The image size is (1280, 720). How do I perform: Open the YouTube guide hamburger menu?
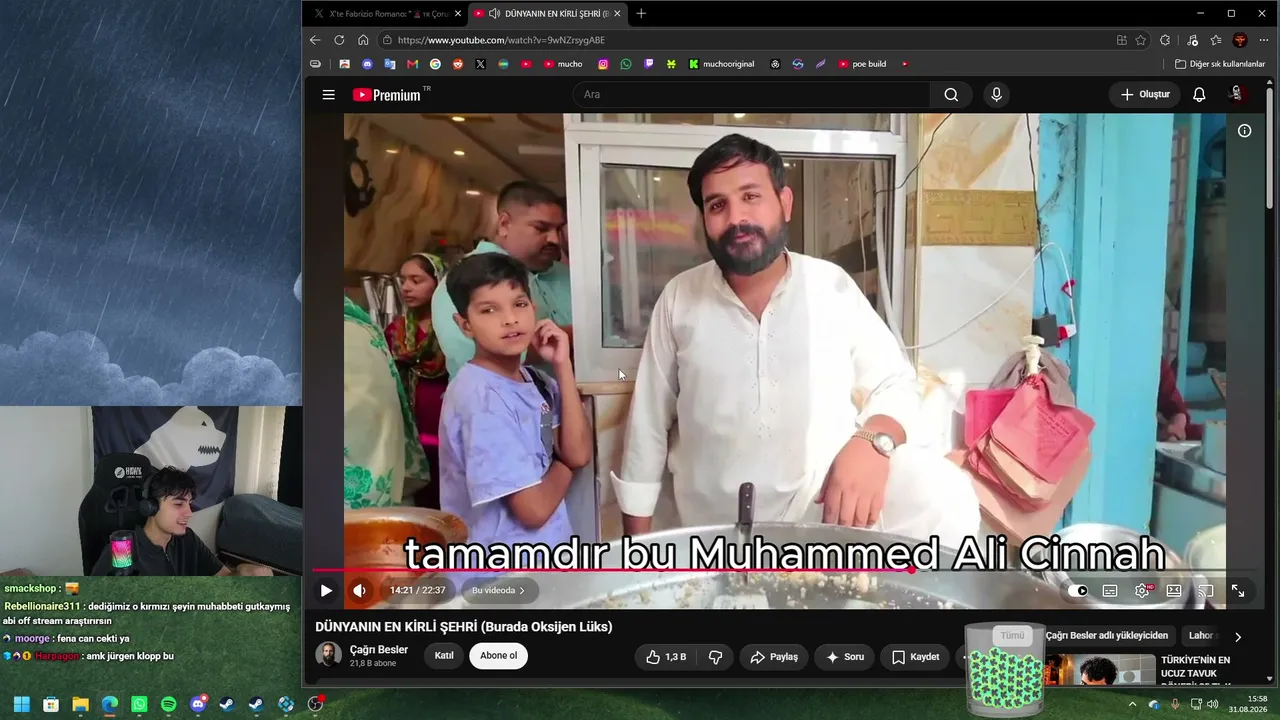328,95
